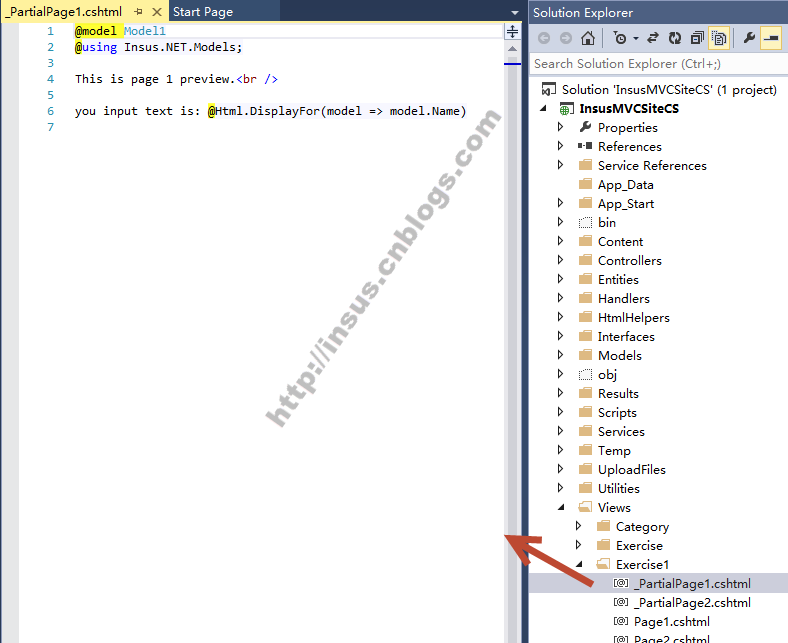
Task: Click the Solution Explorer Back arrow
Action: [x=544, y=38]
